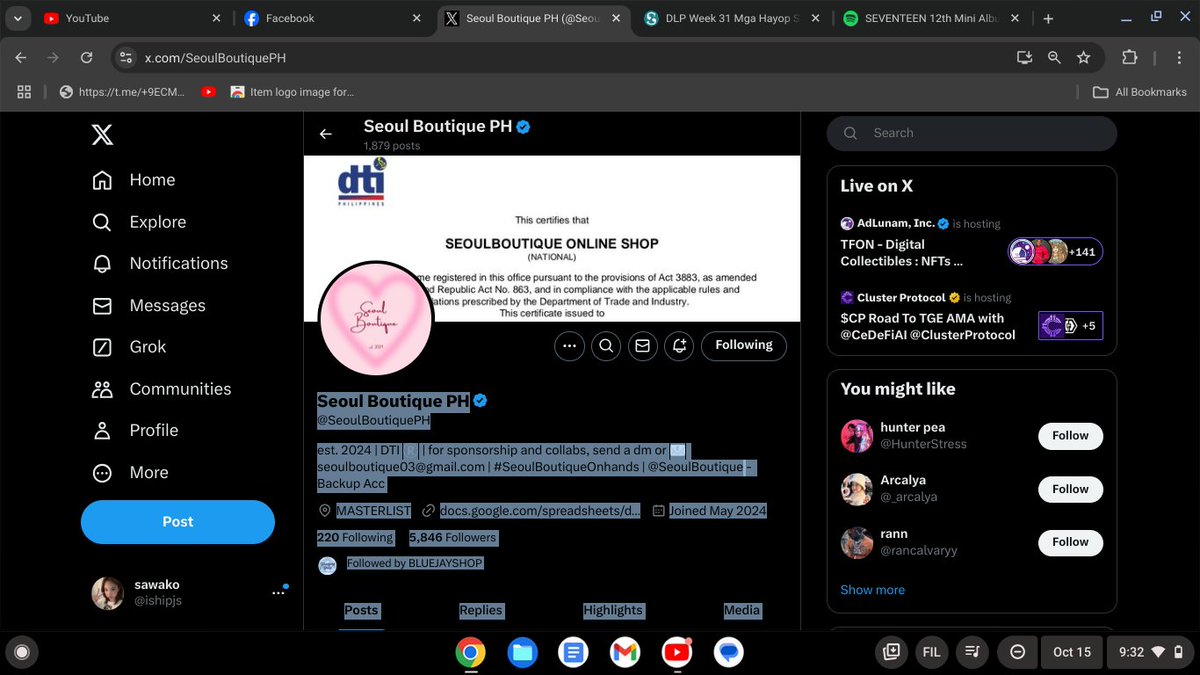Follow hunter pea

pyautogui.click(x=1070, y=436)
